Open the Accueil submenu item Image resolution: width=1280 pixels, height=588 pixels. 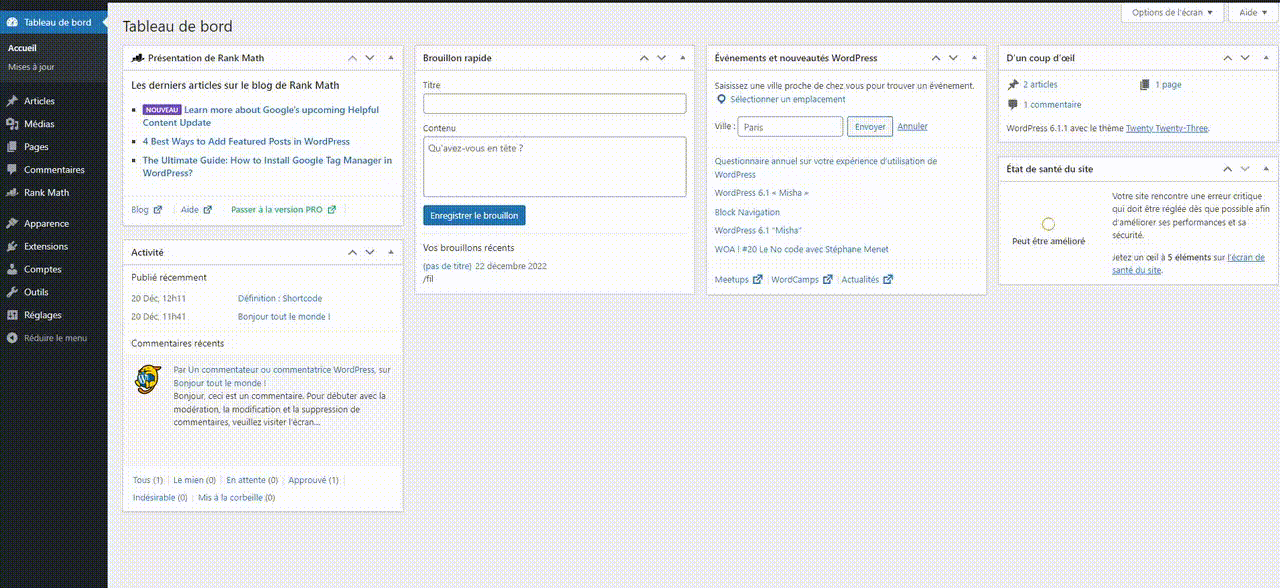22,48
